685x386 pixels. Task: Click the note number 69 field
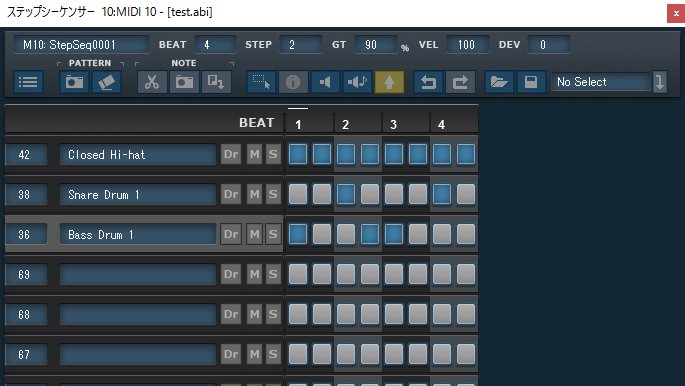pyautogui.click(x=26, y=275)
